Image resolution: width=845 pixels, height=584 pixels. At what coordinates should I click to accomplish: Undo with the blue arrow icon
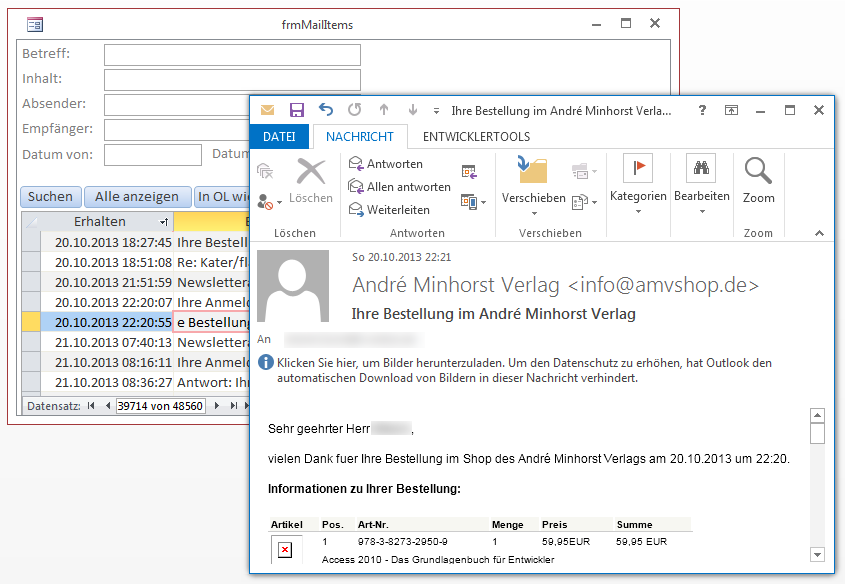tap(325, 110)
